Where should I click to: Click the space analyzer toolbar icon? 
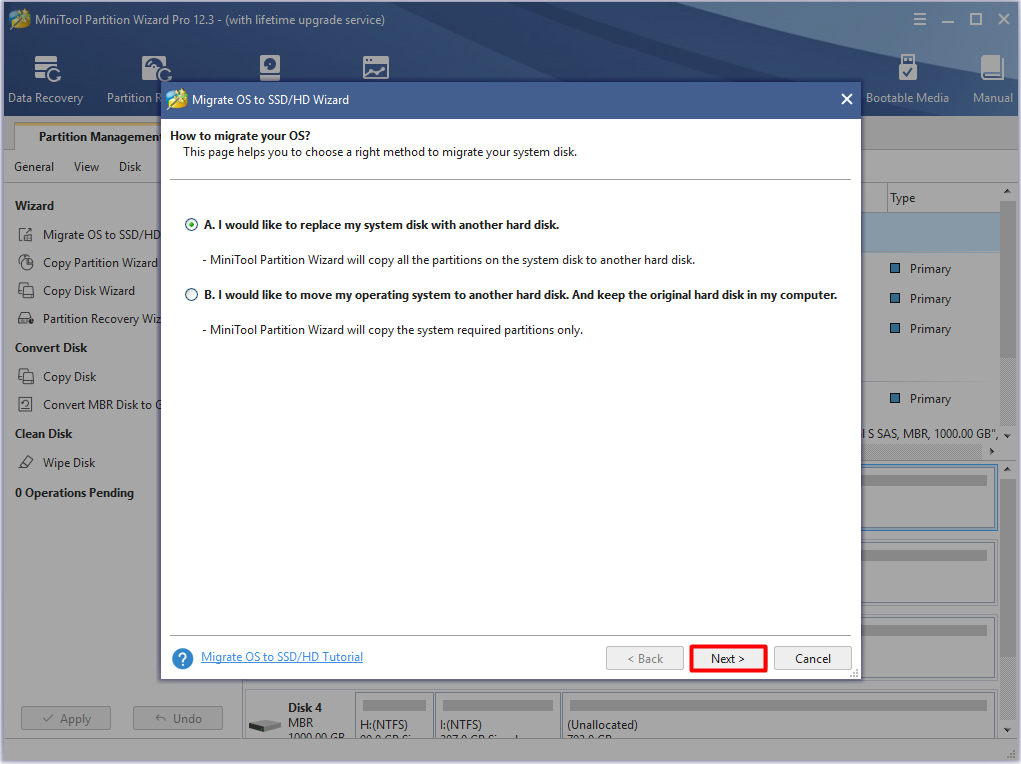click(x=376, y=68)
